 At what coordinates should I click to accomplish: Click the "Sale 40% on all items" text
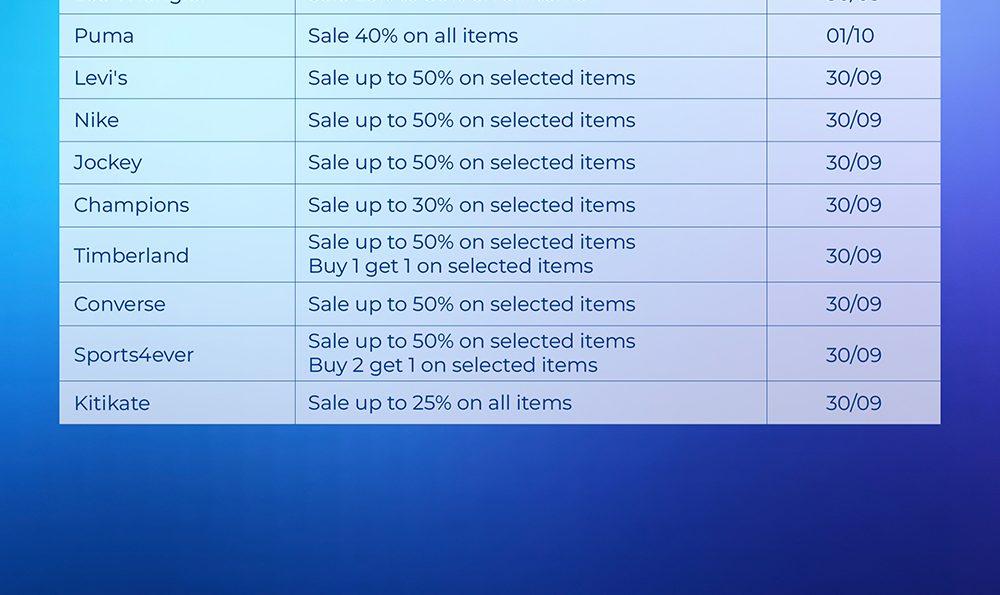click(413, 36)
